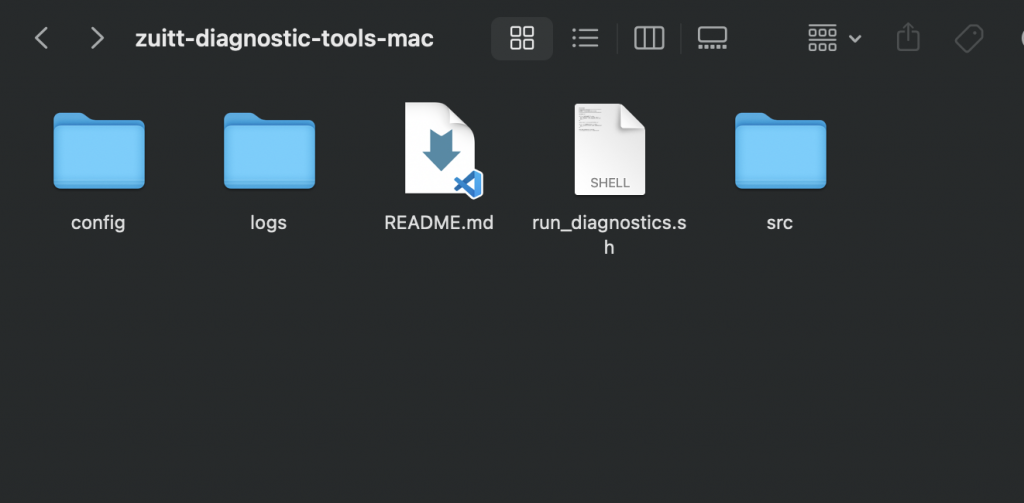The width and height of the screenshot is (1024, 503).
Task: Select the config folder icon
Action: point(98,150)
